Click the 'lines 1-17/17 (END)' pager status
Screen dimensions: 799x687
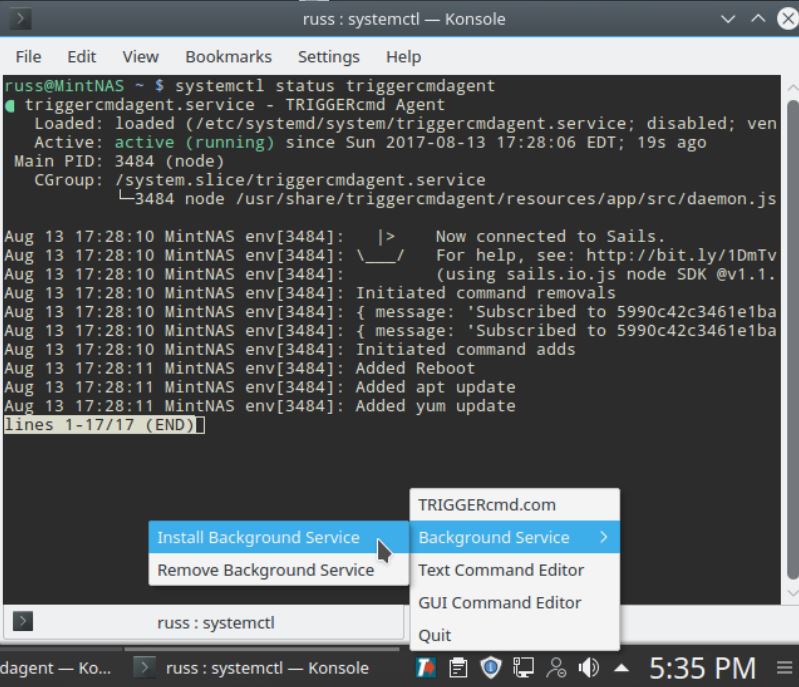(100, 425)
